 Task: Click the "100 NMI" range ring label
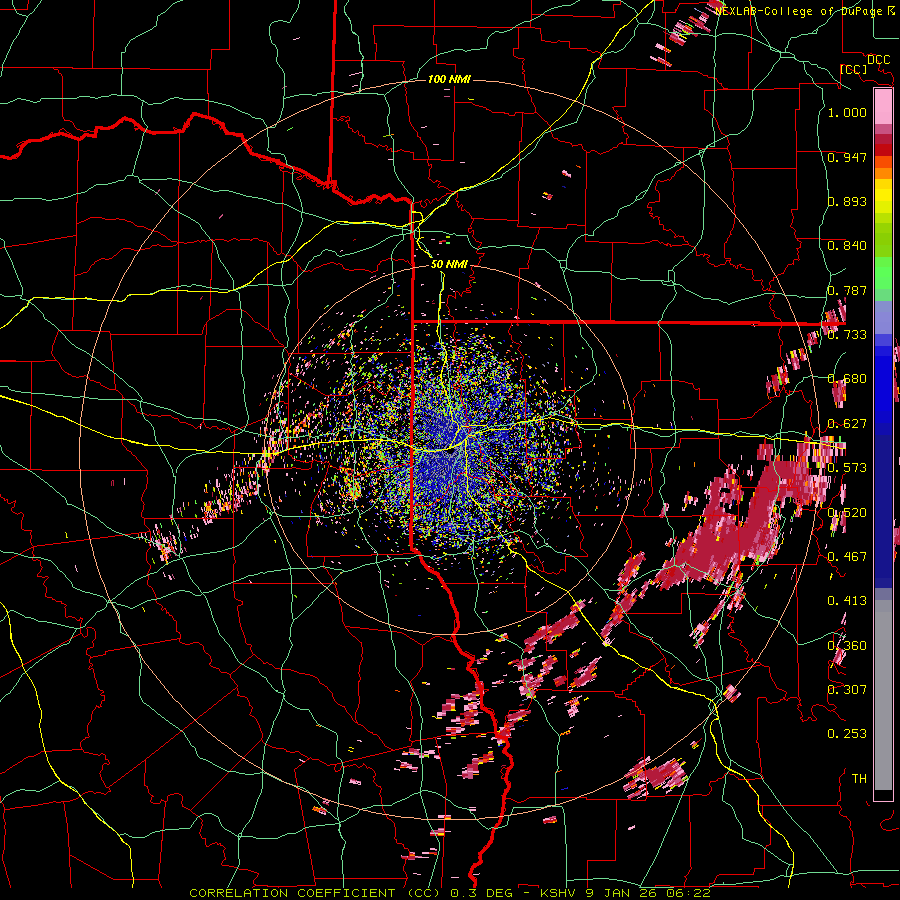(449, 79)
